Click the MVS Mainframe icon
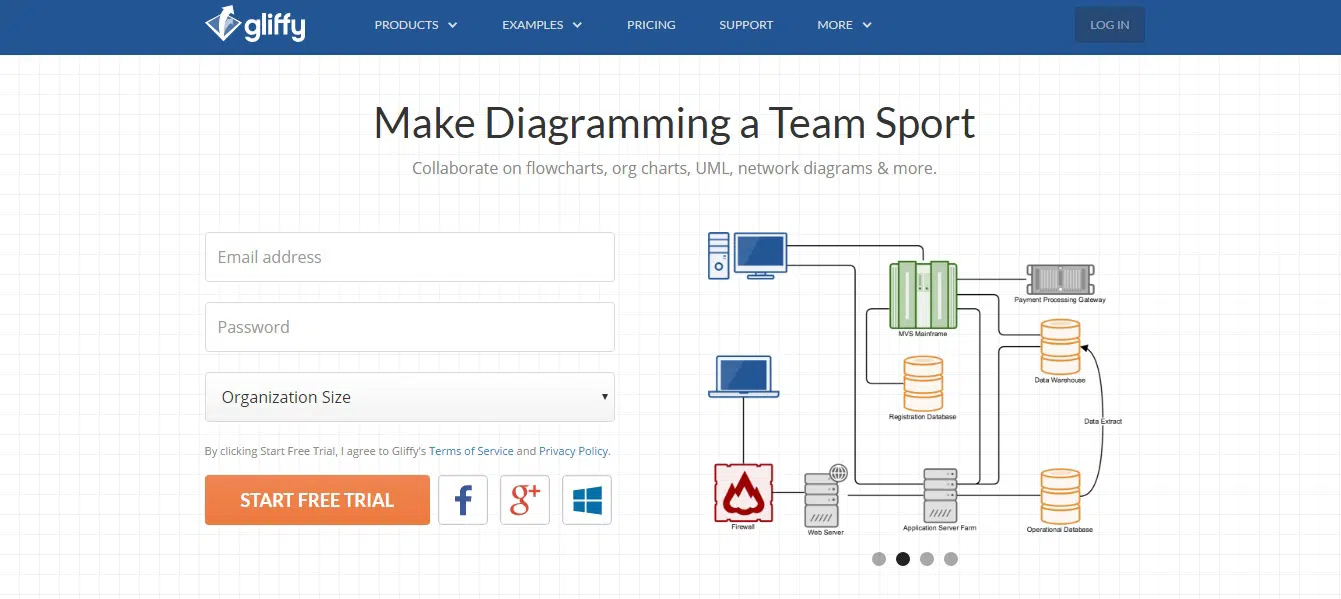 (923, 294)
